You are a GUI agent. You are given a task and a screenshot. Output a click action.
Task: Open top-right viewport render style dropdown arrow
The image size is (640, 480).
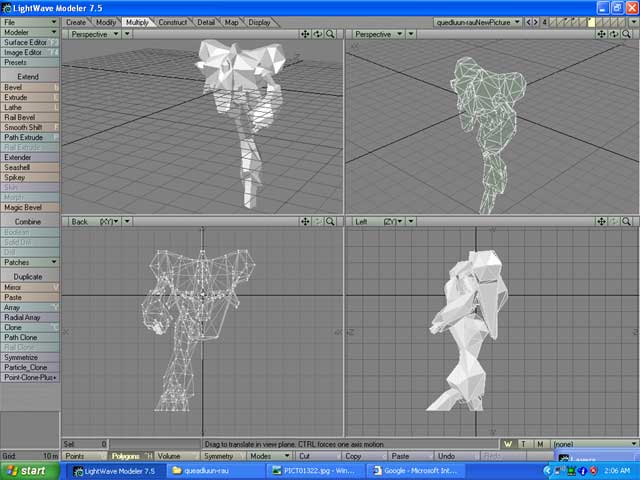tap(411, 34)
